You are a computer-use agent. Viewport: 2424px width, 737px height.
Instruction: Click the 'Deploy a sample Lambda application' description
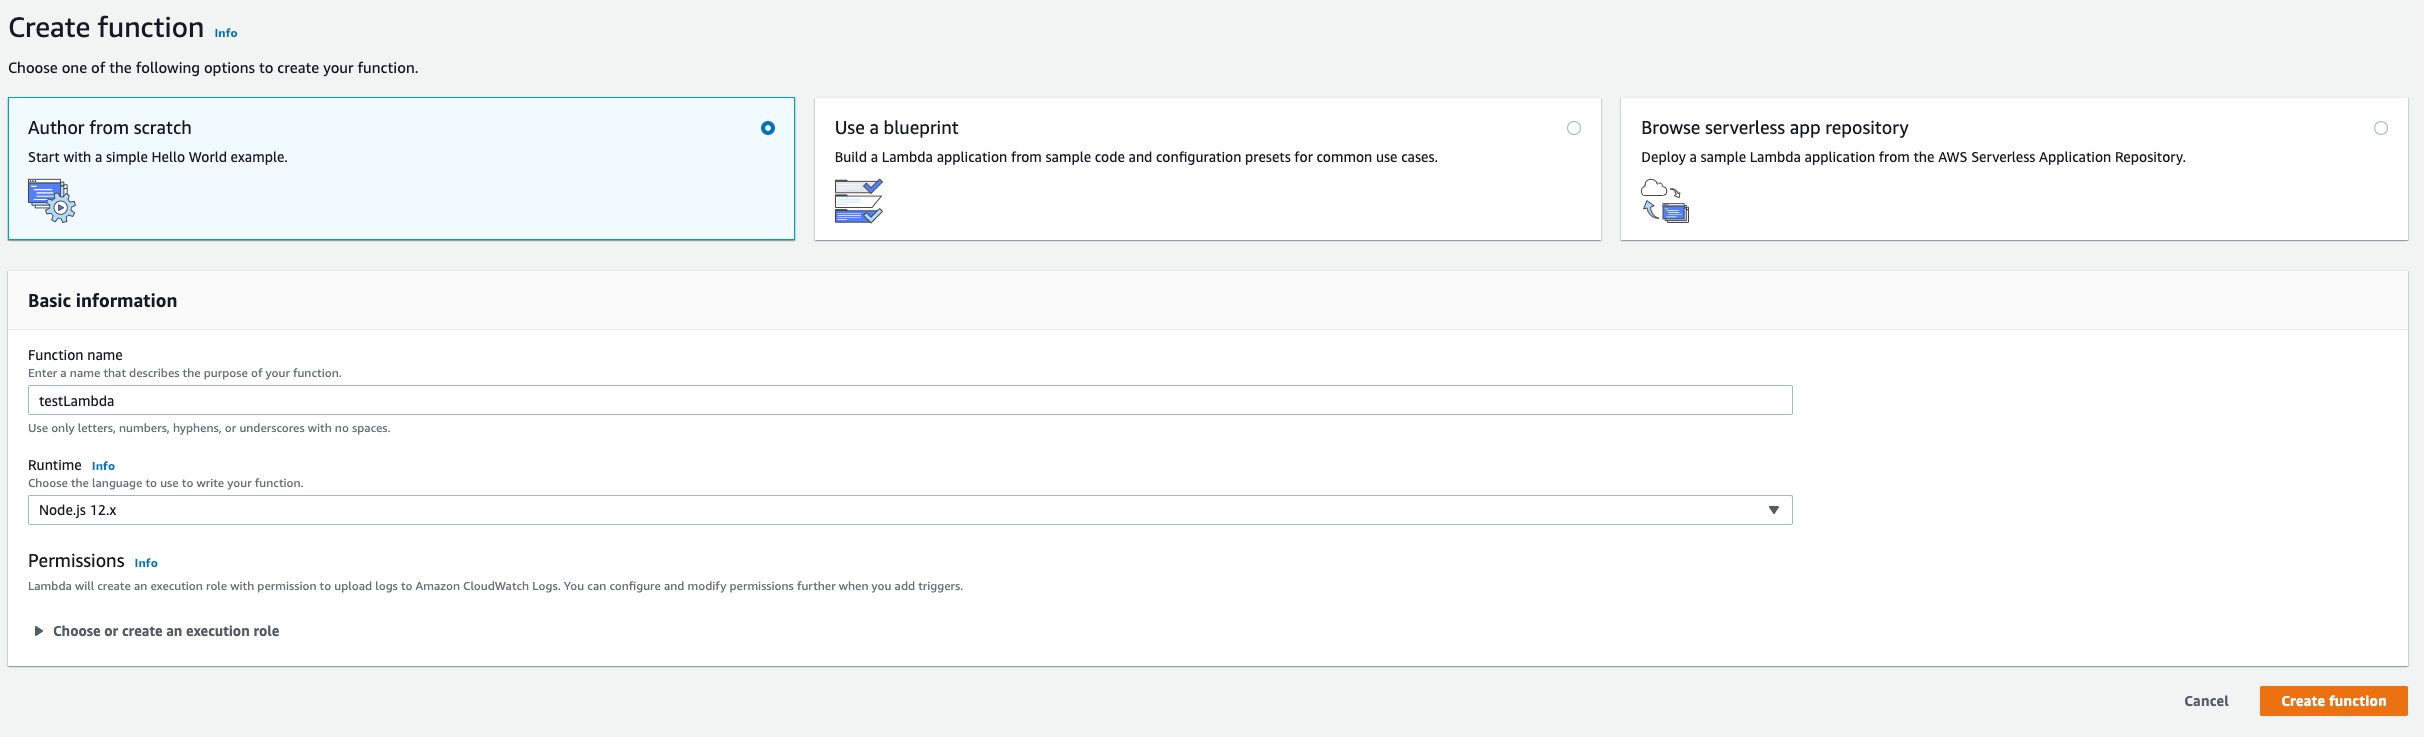coord(1913,157)
